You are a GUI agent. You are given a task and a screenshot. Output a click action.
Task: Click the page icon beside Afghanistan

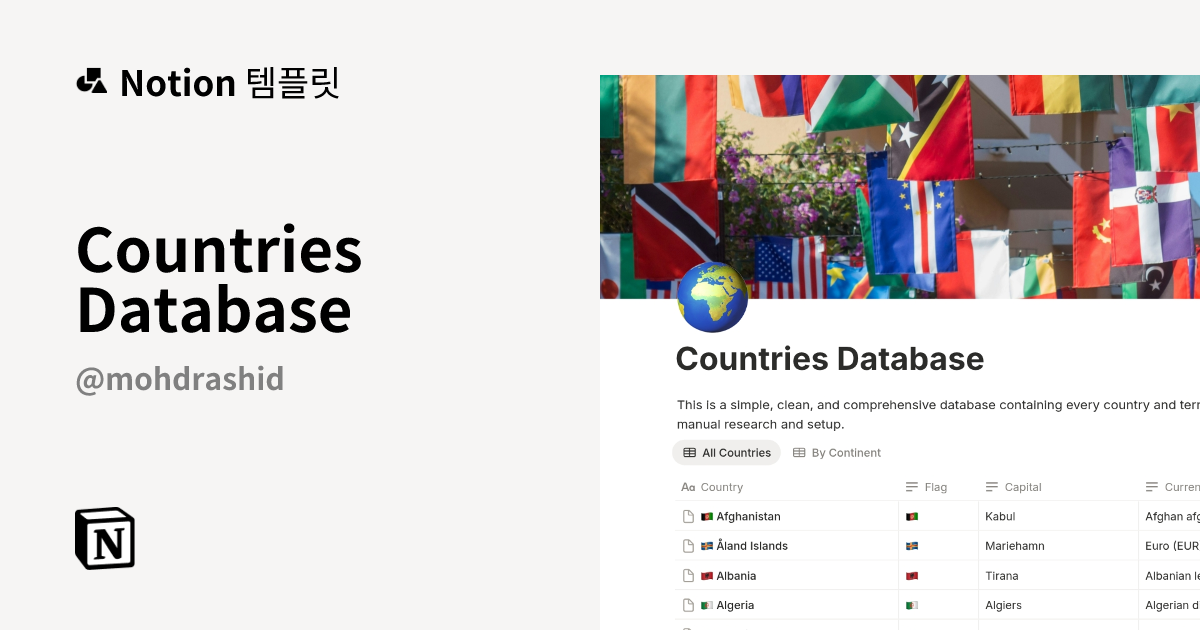tap(688, 517)
